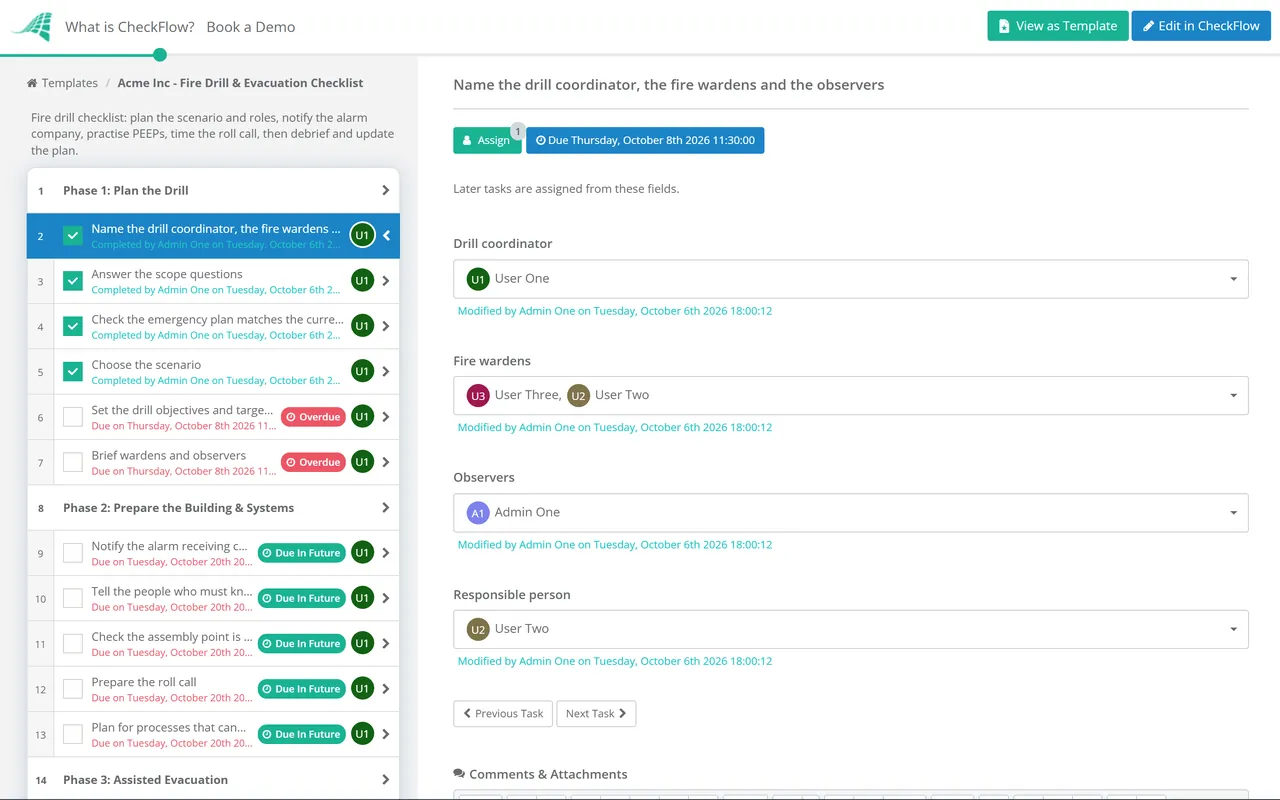Uncheck 'Choose the scenario' checkbox
The height and width of the screenshot is (800, 1280).
point(73,371)
